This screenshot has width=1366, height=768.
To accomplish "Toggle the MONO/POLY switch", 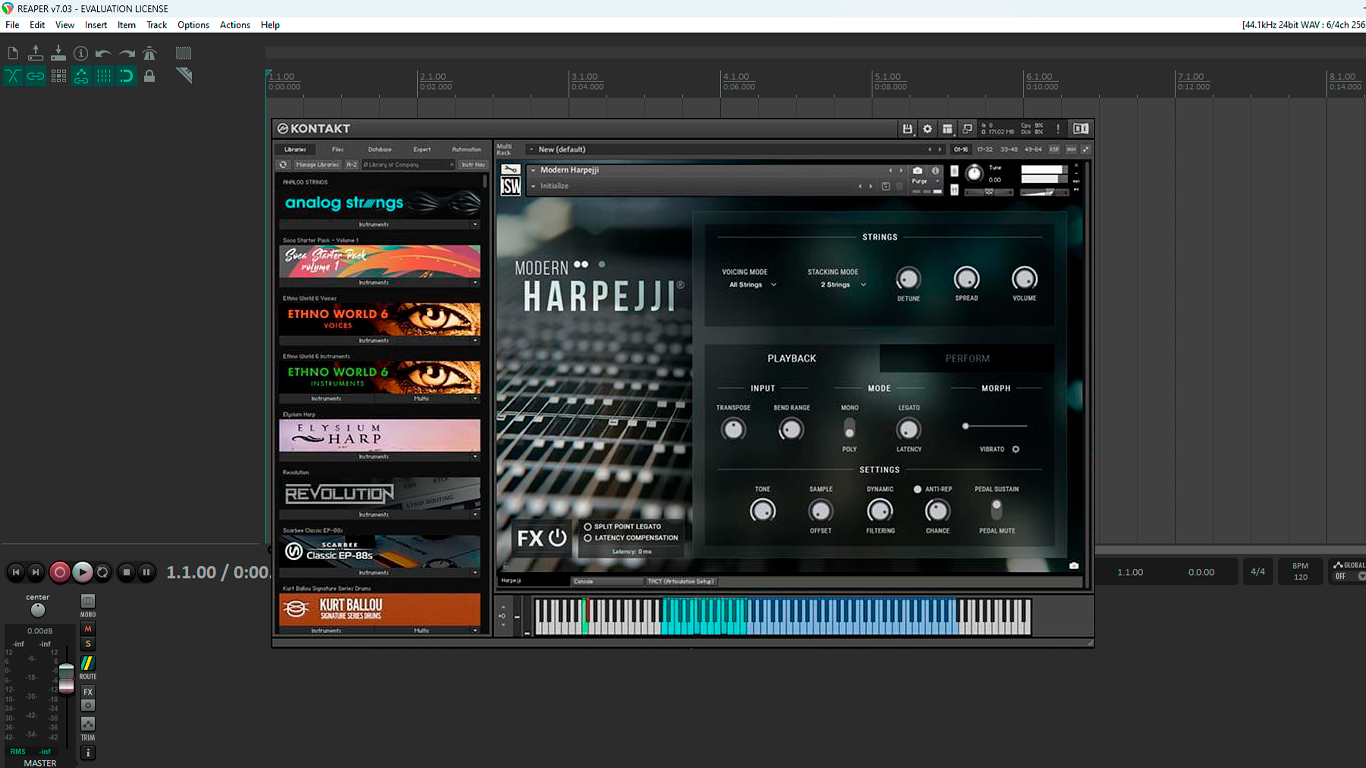I will [x=849, y=428].
